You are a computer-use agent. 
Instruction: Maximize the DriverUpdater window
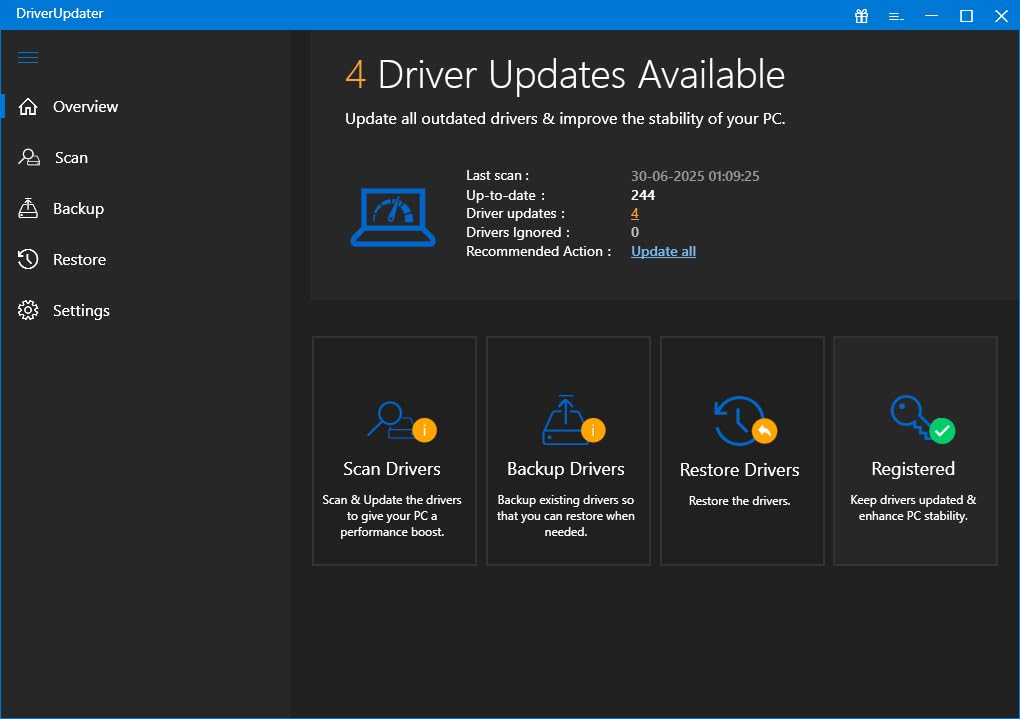(x=967, y=16)
